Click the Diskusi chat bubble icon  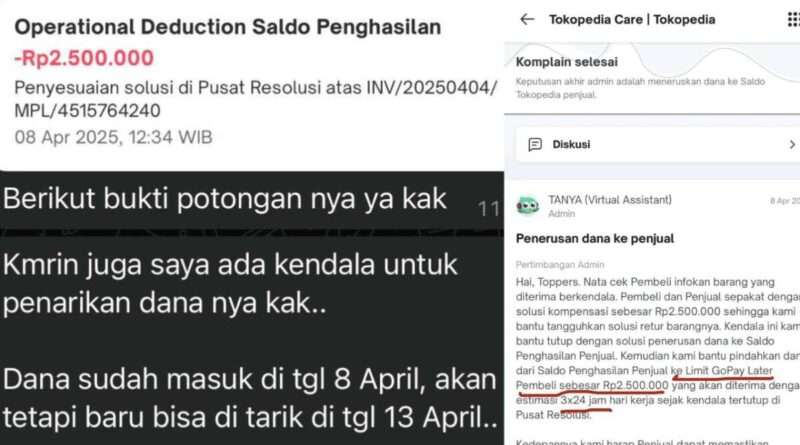[x=535, y=144]
